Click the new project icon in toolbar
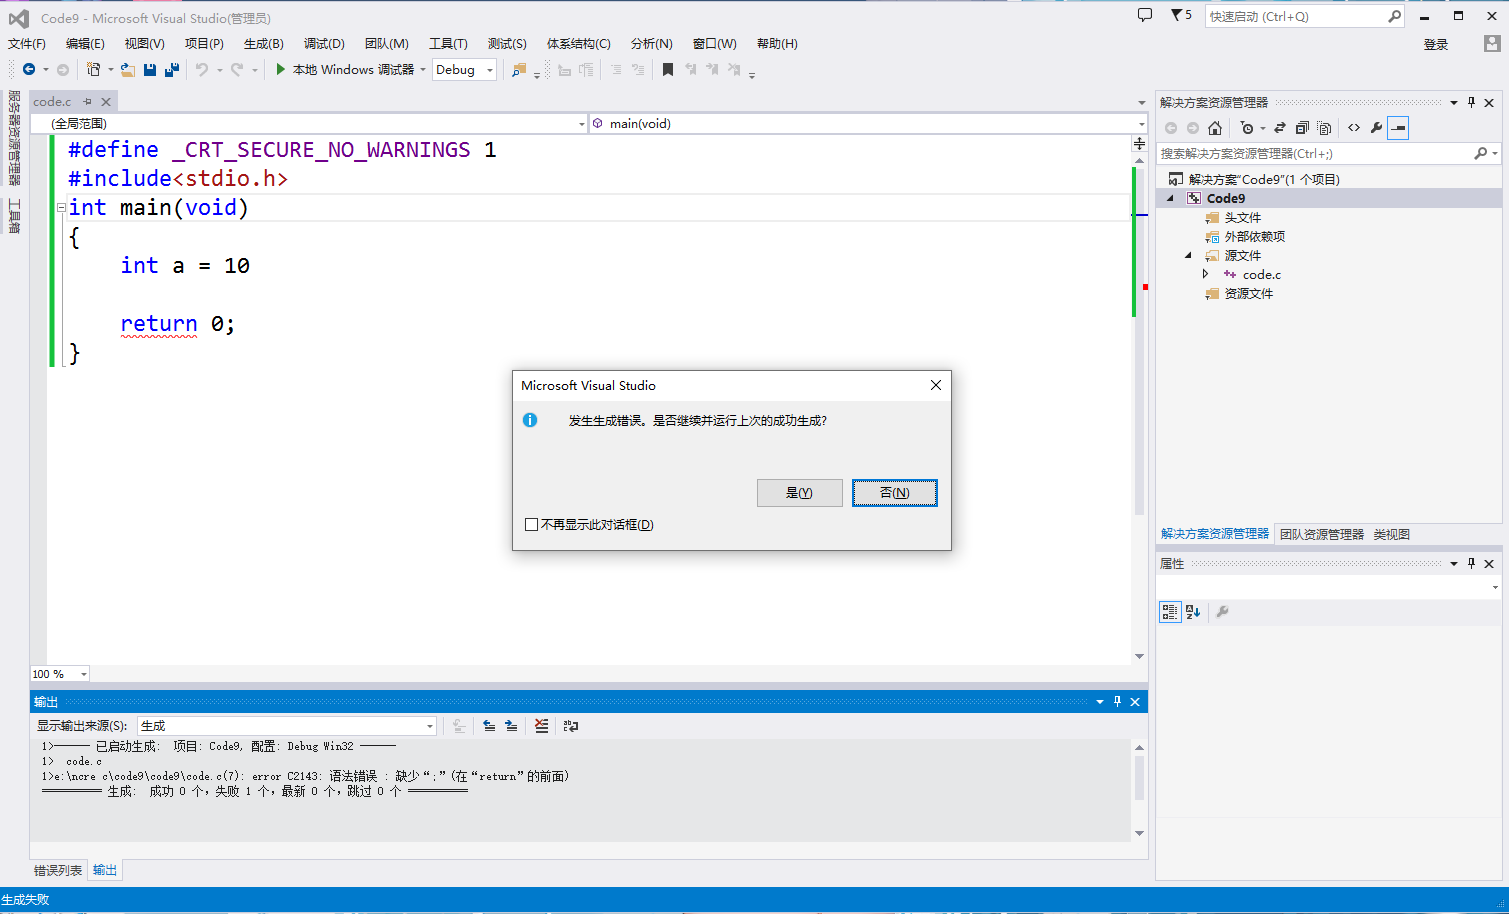1509x914 pixels. pos(94,70)
